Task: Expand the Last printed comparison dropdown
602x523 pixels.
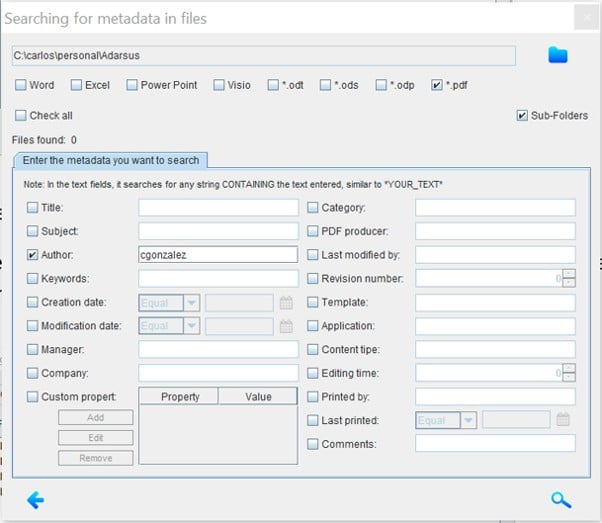Action: [468, 420]
